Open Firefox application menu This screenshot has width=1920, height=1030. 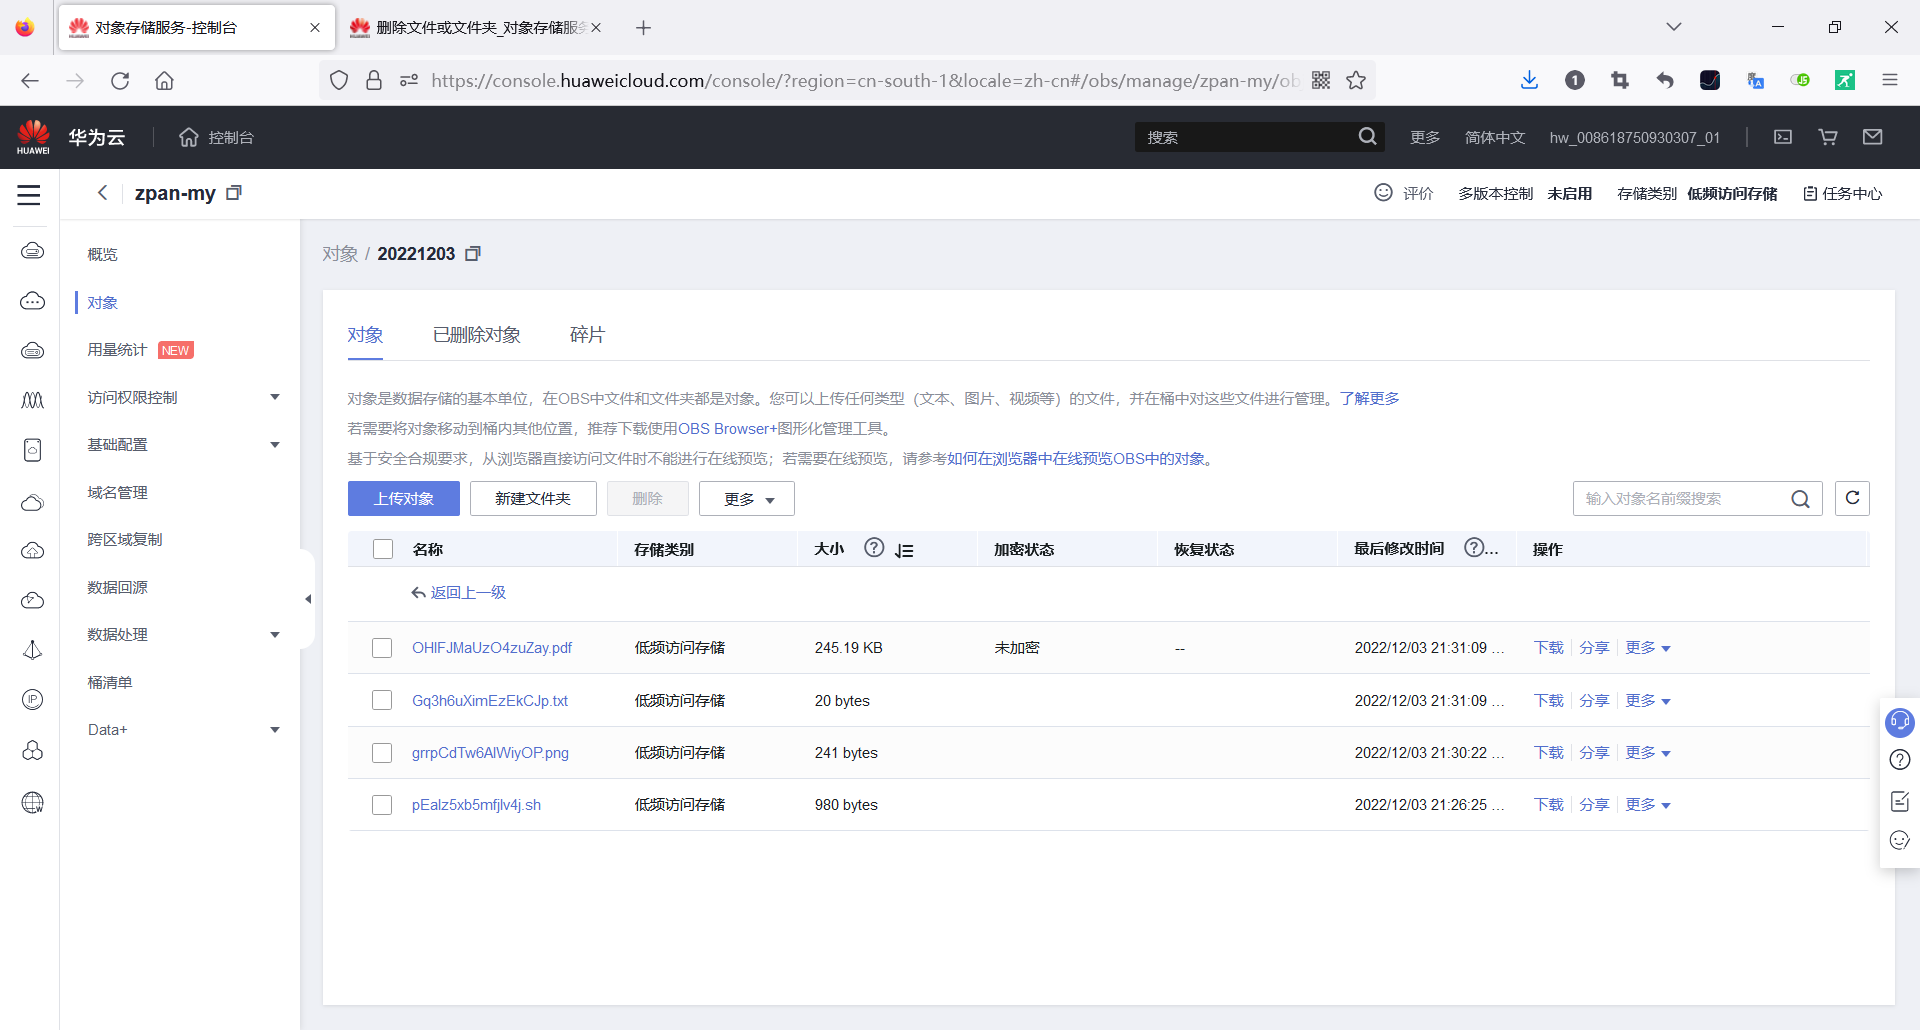pyautogui.click(x=1890, y=80)
